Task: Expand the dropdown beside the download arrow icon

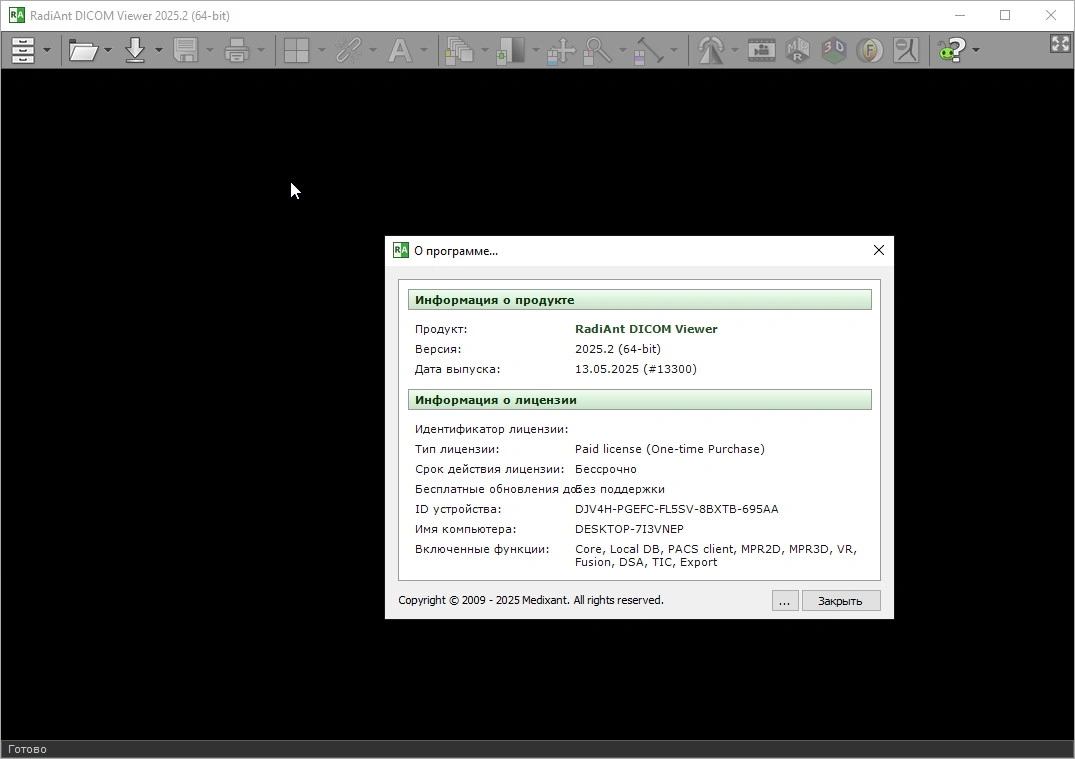Action: point(158,50)
